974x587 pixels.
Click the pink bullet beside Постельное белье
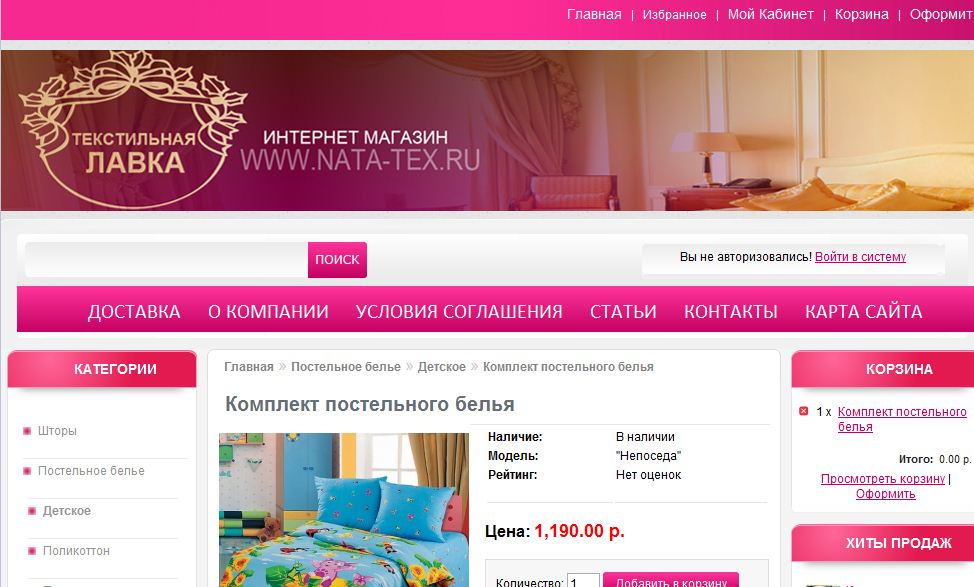coord(27,471)
